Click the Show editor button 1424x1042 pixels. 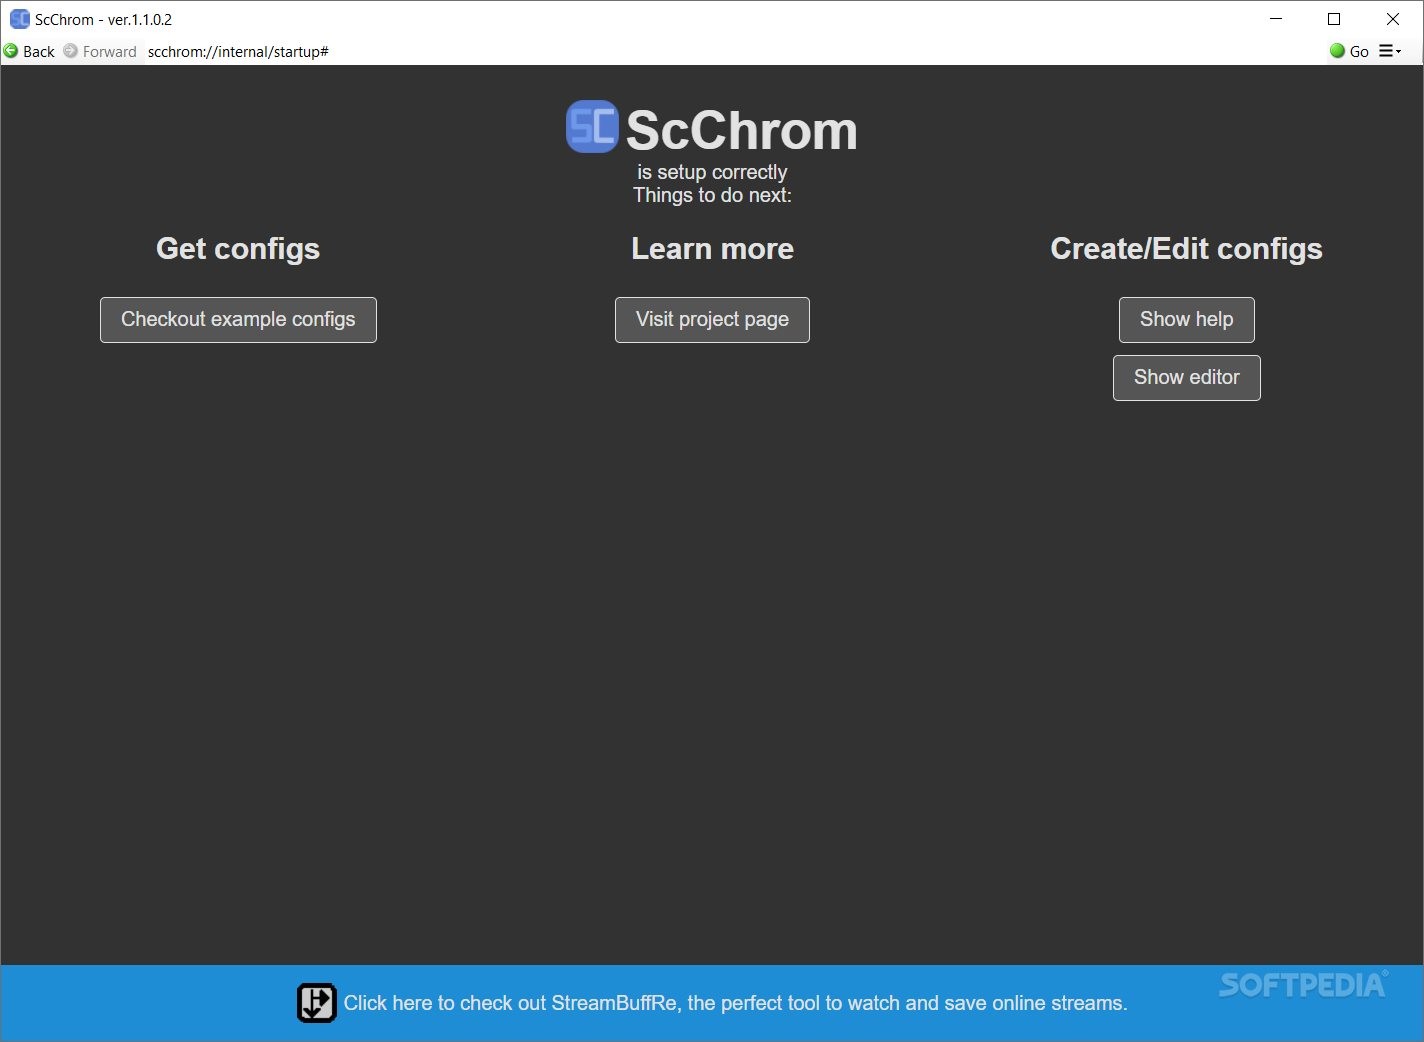1186,378
